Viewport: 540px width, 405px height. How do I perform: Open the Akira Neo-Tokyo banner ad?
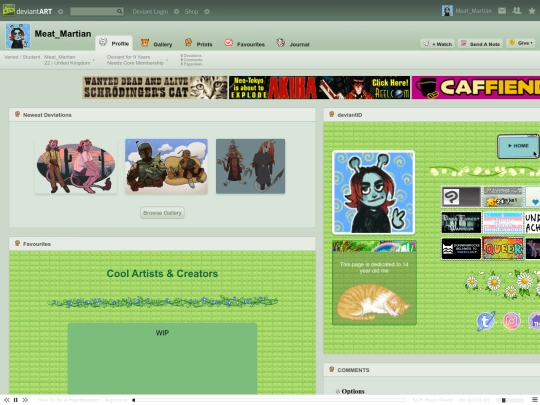[x=319, y=87]
